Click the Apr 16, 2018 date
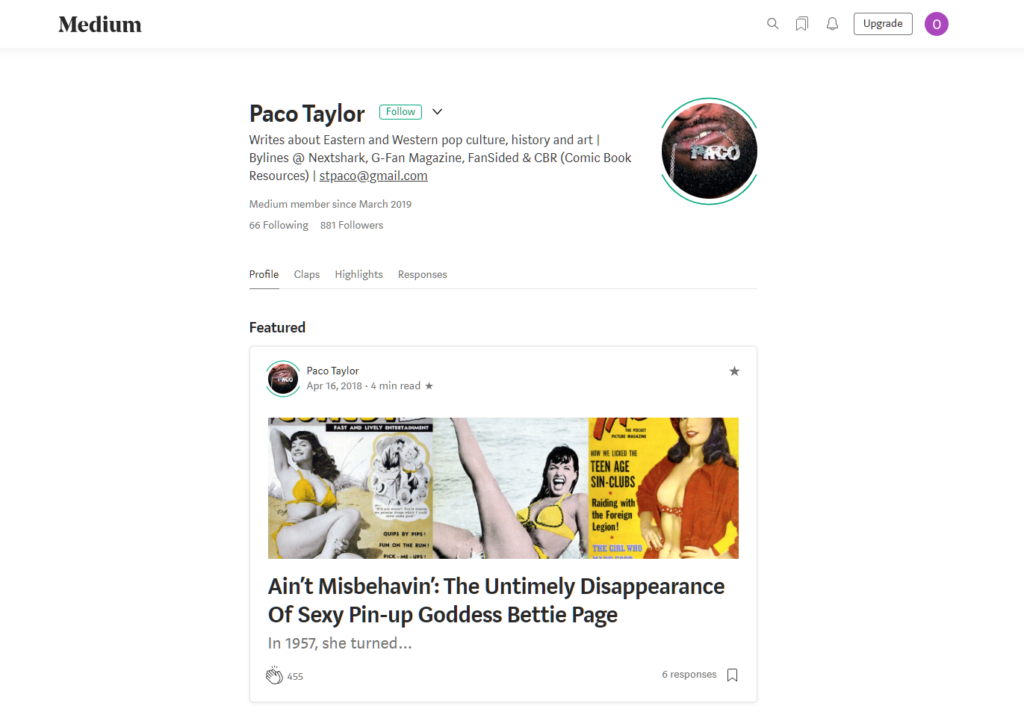 (x=334, y=386)
